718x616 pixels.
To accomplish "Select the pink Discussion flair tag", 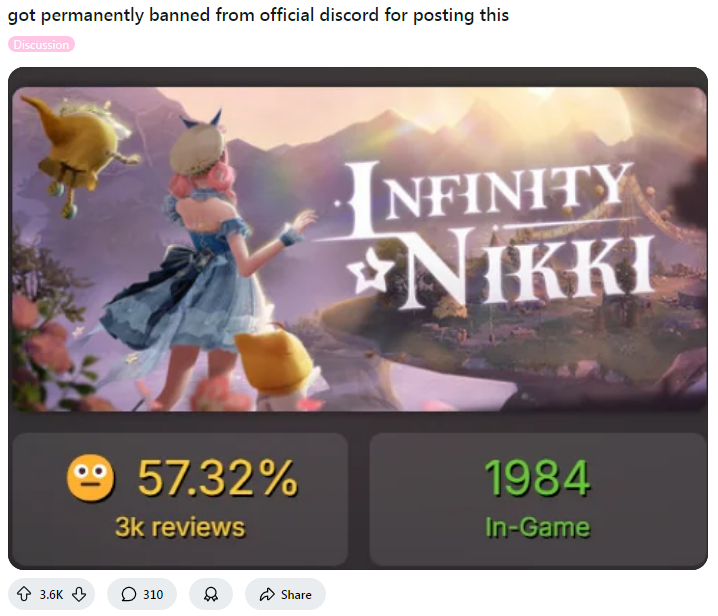I will coord(41,44).
